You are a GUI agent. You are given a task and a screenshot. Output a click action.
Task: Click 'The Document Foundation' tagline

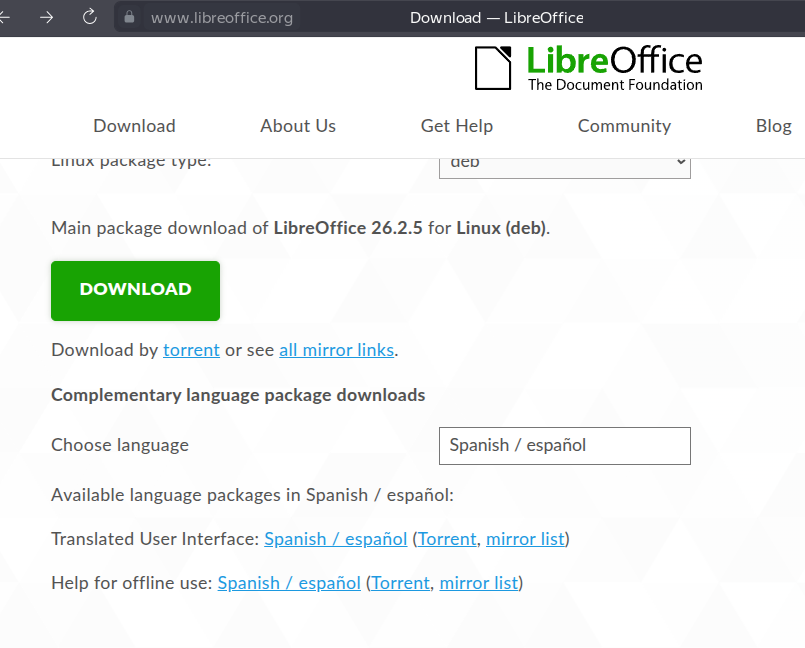(x=615, y=84)
